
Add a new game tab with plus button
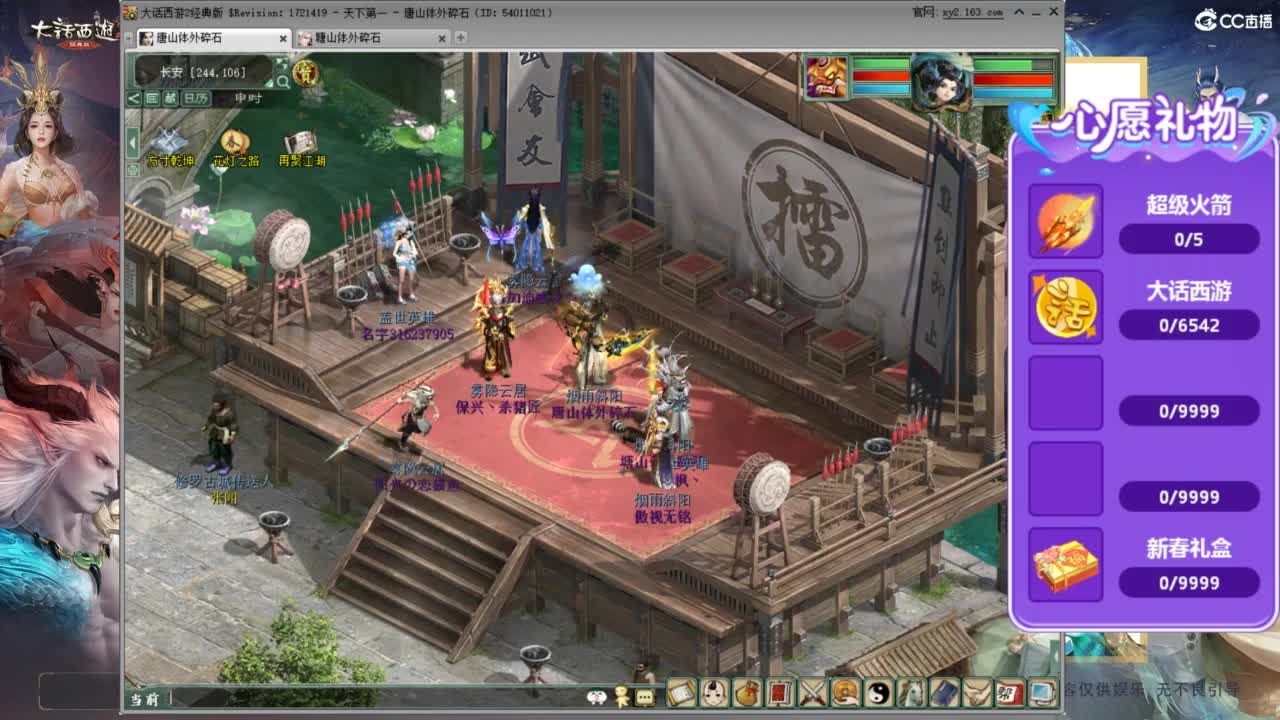pyautogui.click(x=460, y=38)
